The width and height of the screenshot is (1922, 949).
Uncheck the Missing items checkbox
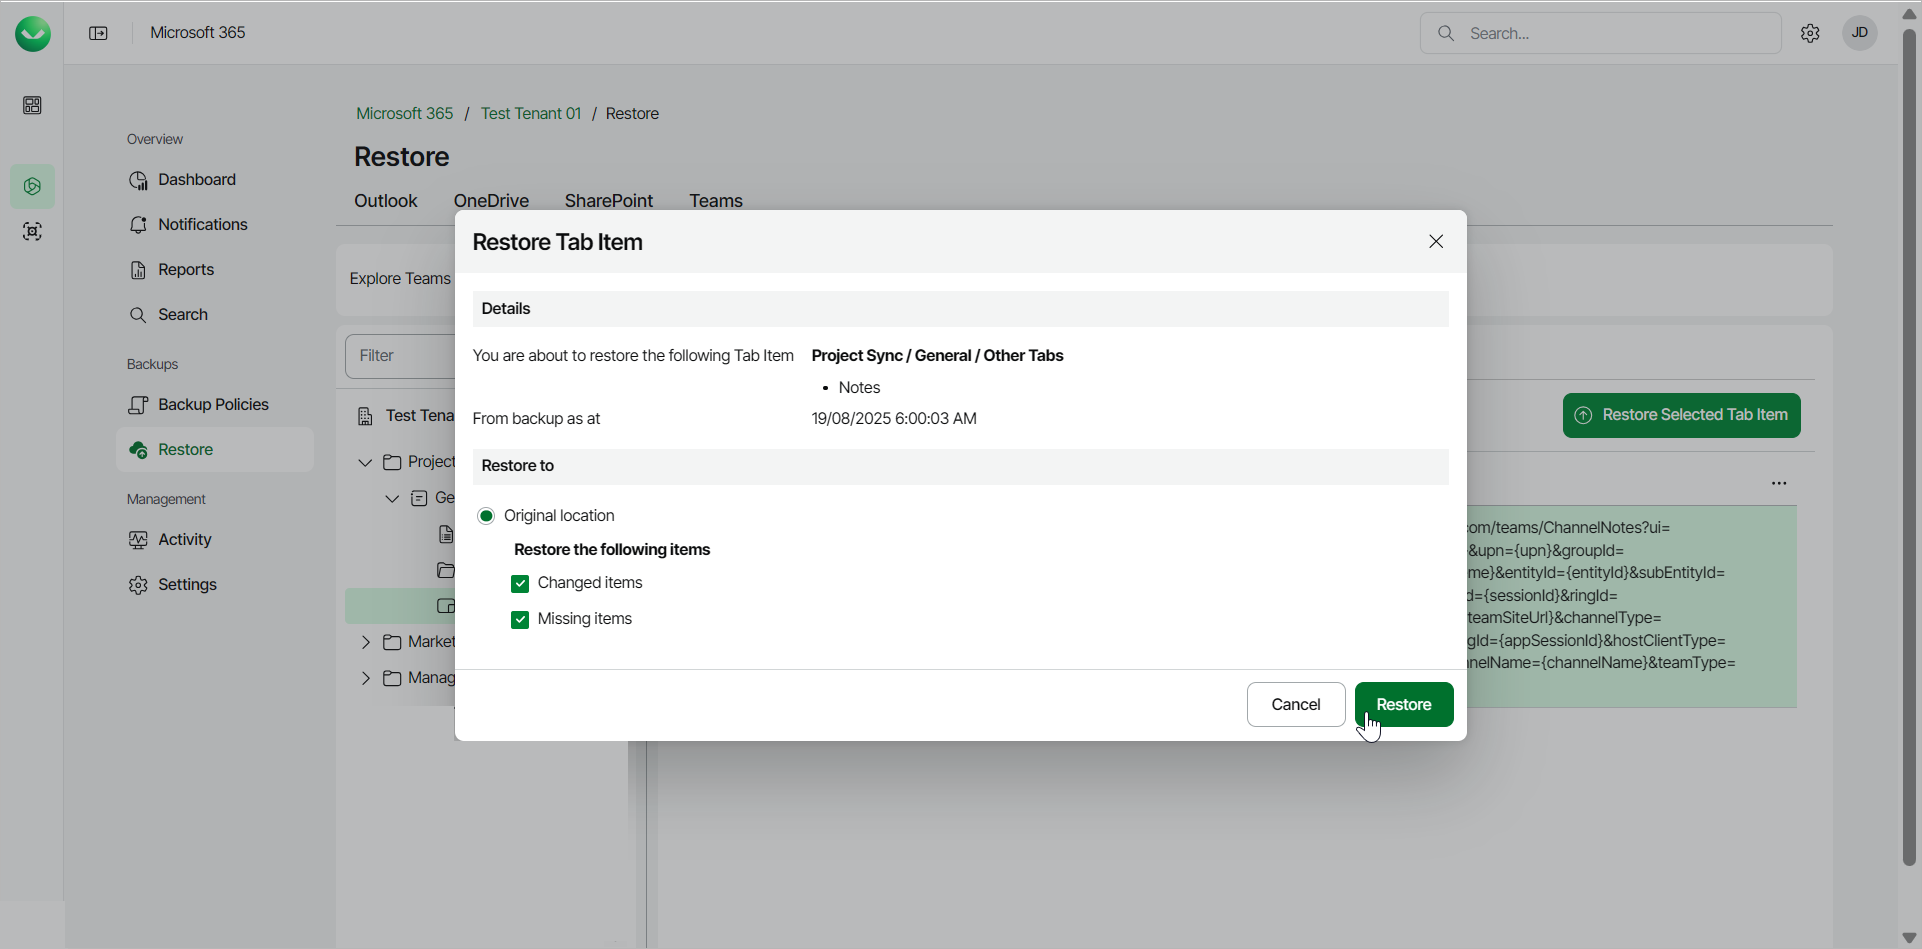520,620
